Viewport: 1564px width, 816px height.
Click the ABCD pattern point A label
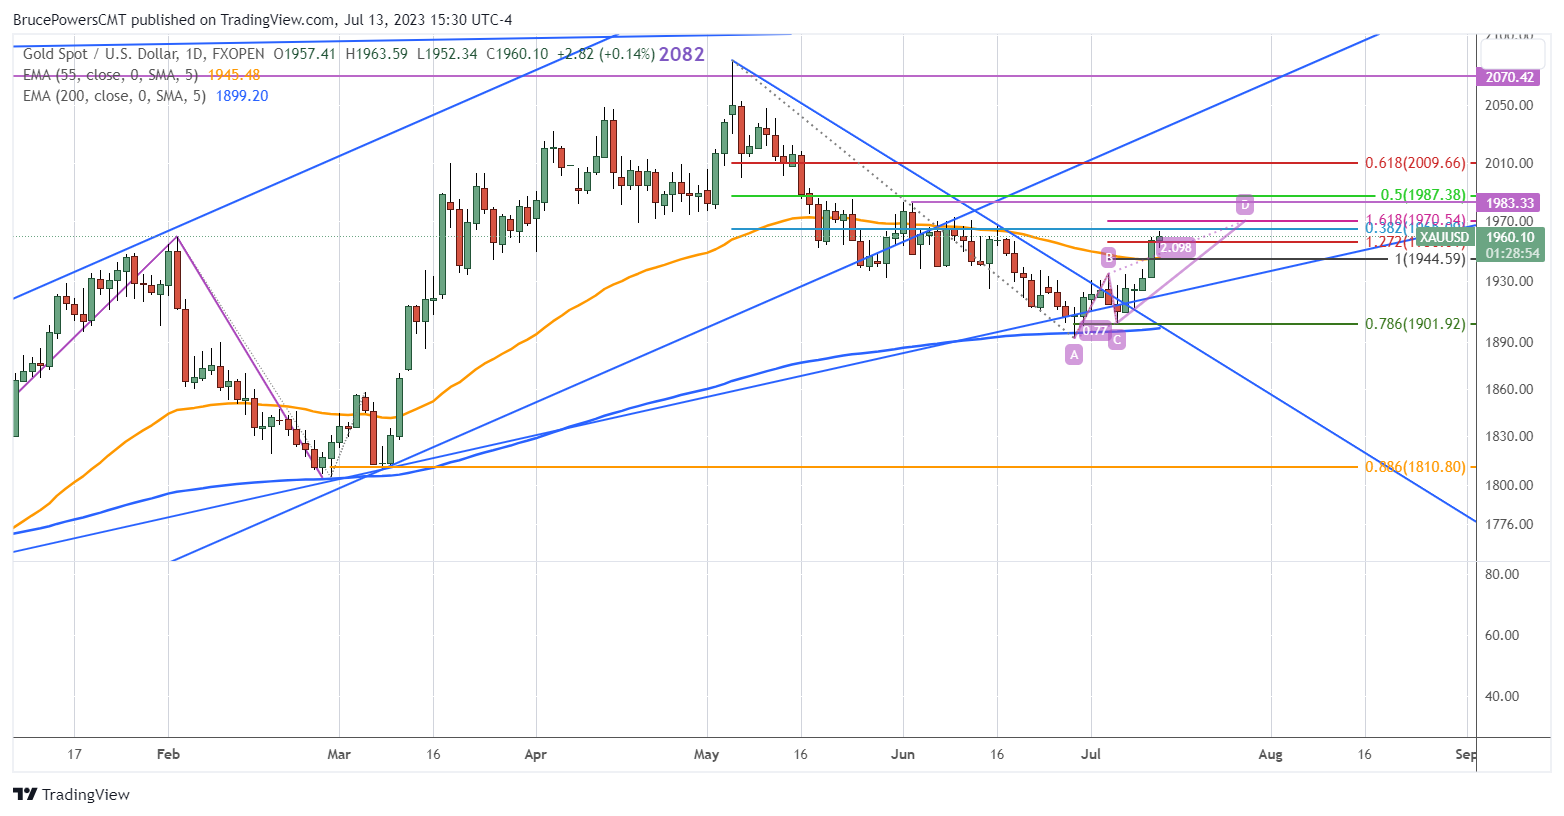coord(1074,355)
